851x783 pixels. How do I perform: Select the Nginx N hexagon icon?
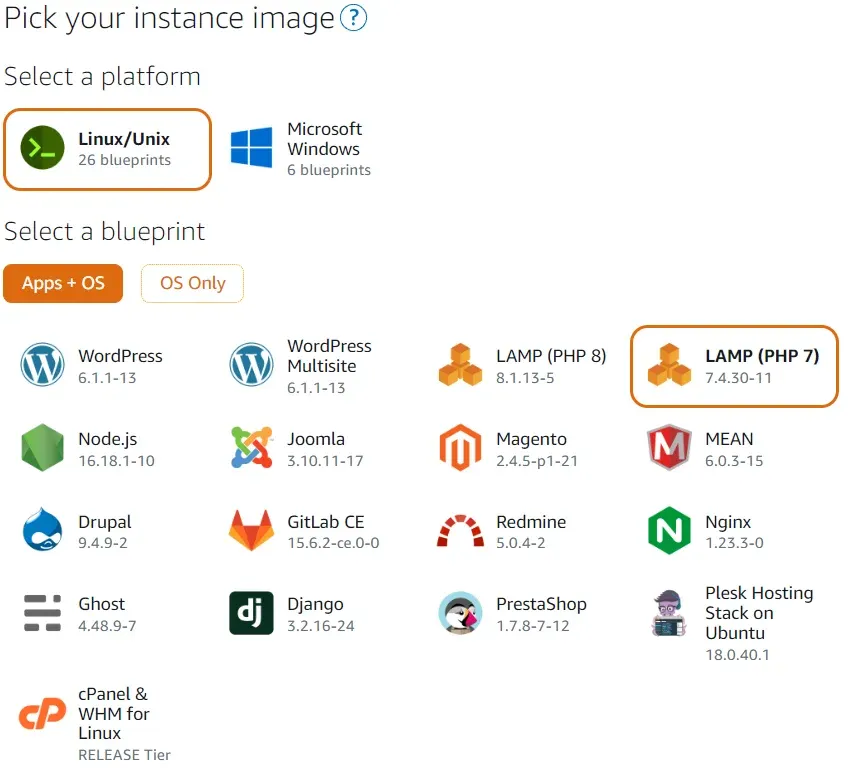669,530
